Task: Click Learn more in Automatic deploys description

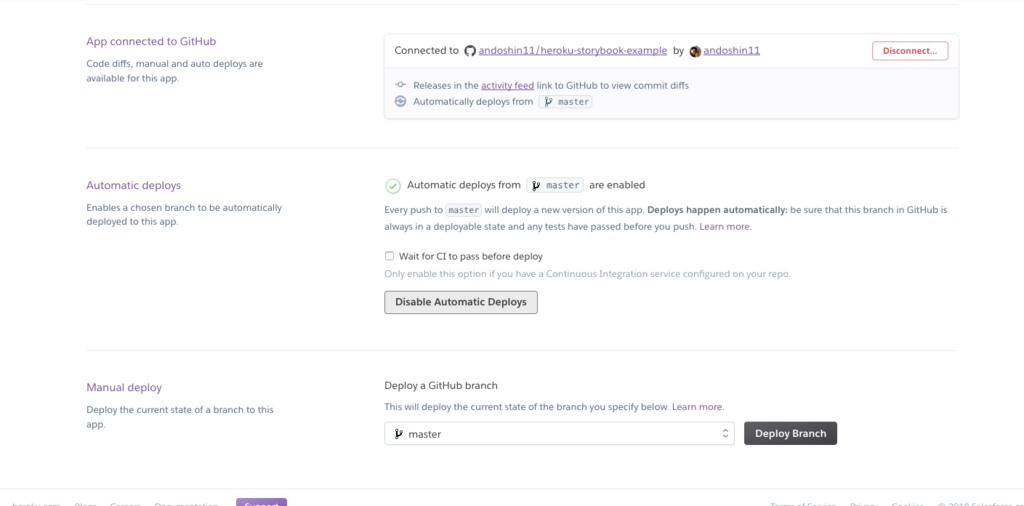Action: pyautogui.click(x=725, y=227)
